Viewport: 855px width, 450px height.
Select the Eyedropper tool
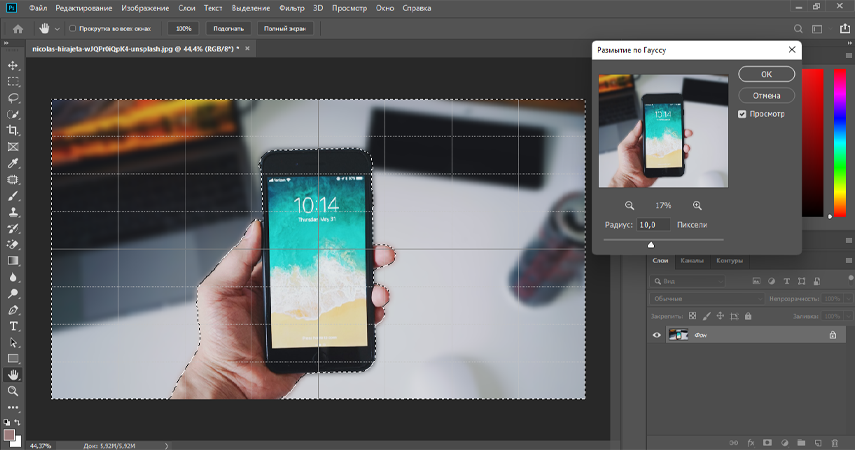[13, 163]
